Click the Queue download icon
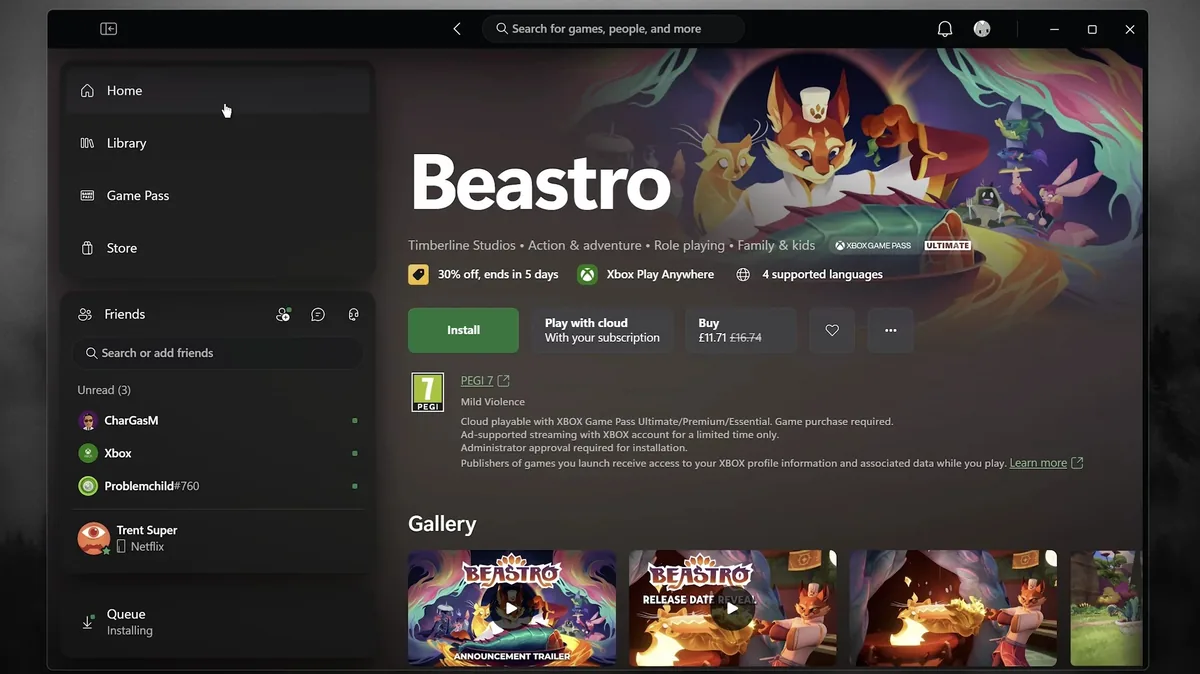1200x674 pixels. (87, 622)
